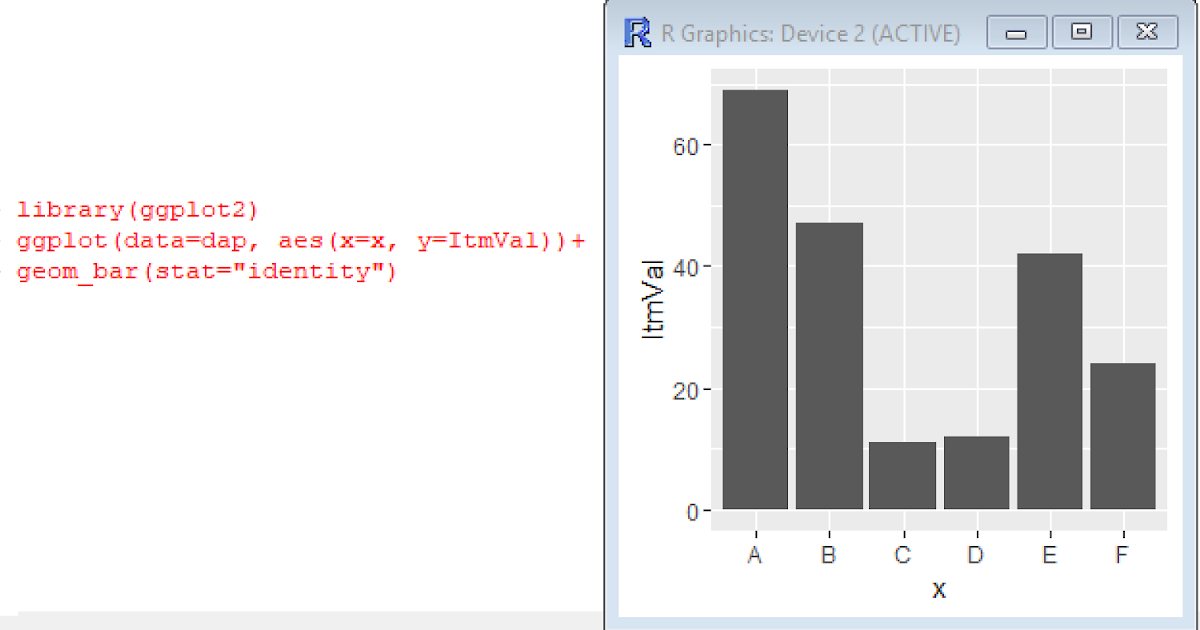
Task: Click the x axis title
Action: (938, 590)
